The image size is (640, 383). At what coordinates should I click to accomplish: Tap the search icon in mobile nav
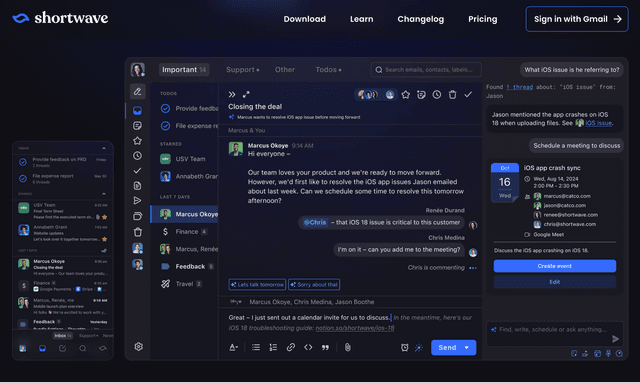point(82,348)
